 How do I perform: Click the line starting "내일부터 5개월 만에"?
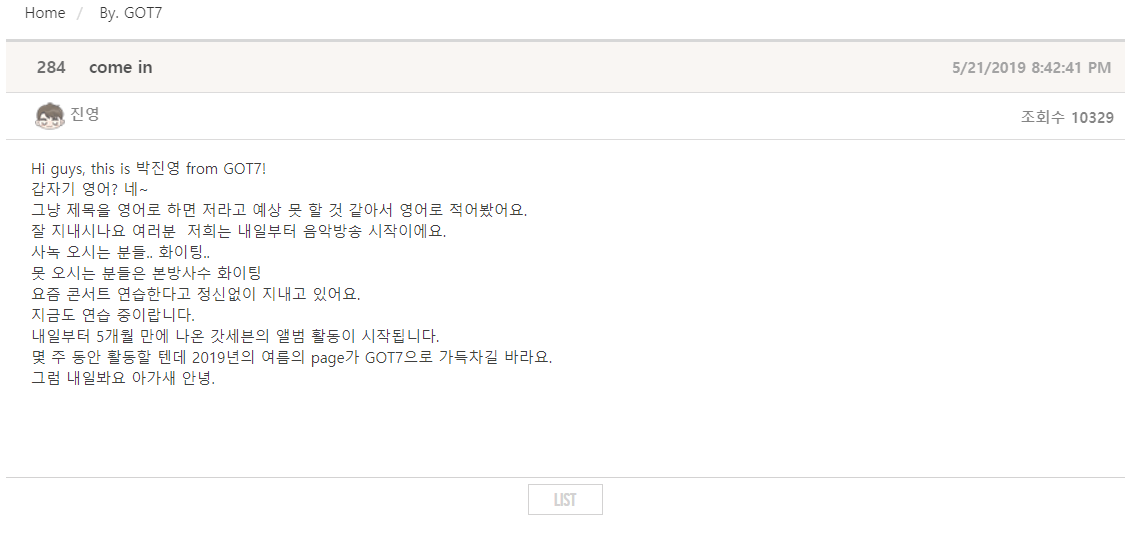coord(235,336)
